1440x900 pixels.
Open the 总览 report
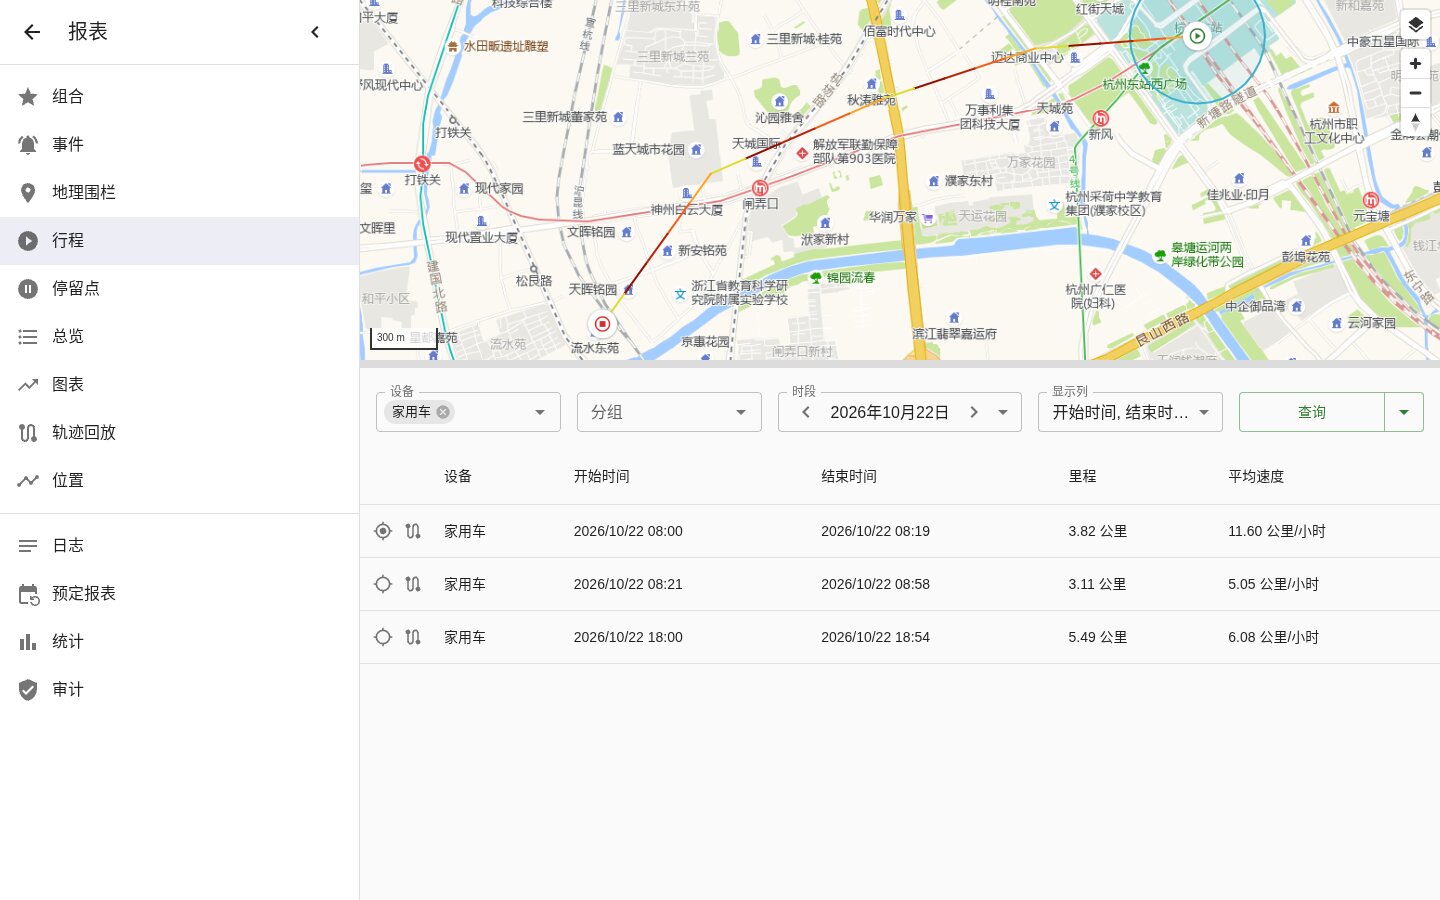pyautogui.click(x=179, y=337)
